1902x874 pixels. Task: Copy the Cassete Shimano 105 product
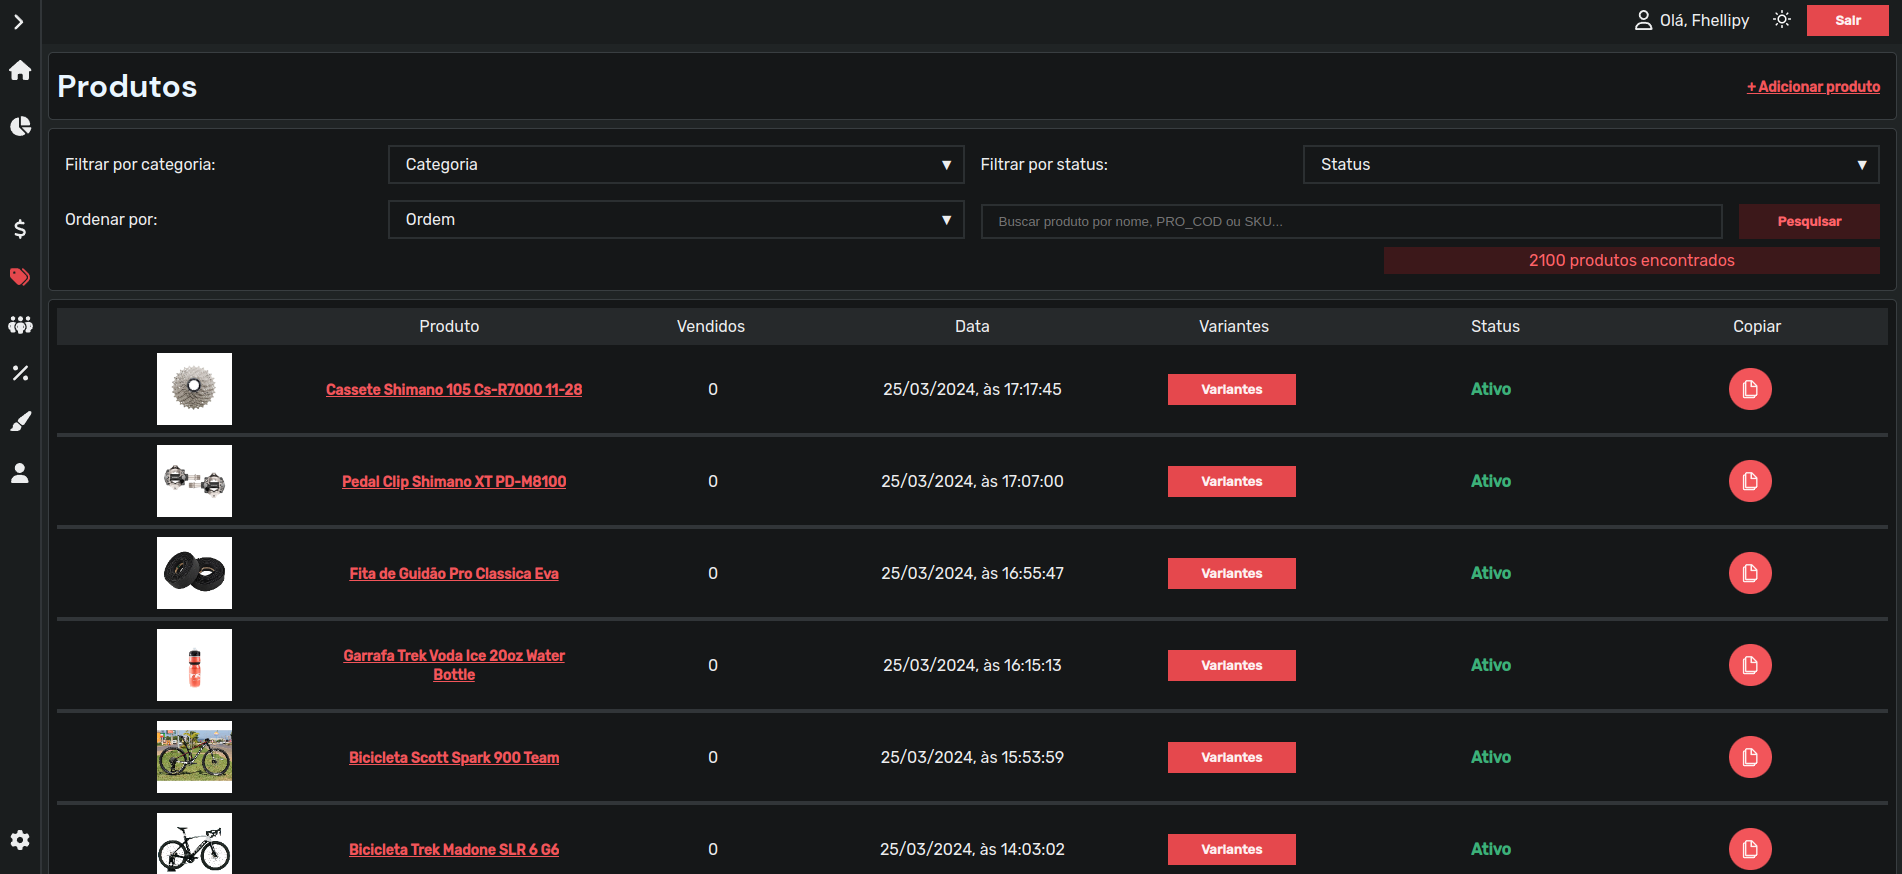coord(1749,389)
